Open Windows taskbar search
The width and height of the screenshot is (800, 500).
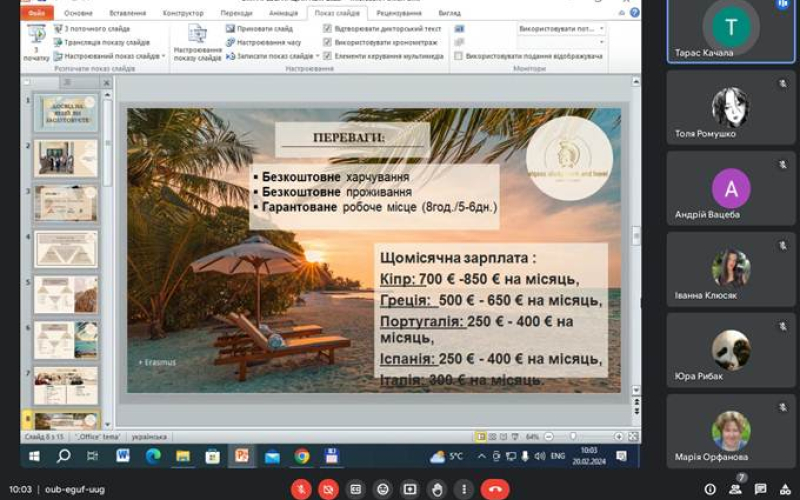click(63, 456)
